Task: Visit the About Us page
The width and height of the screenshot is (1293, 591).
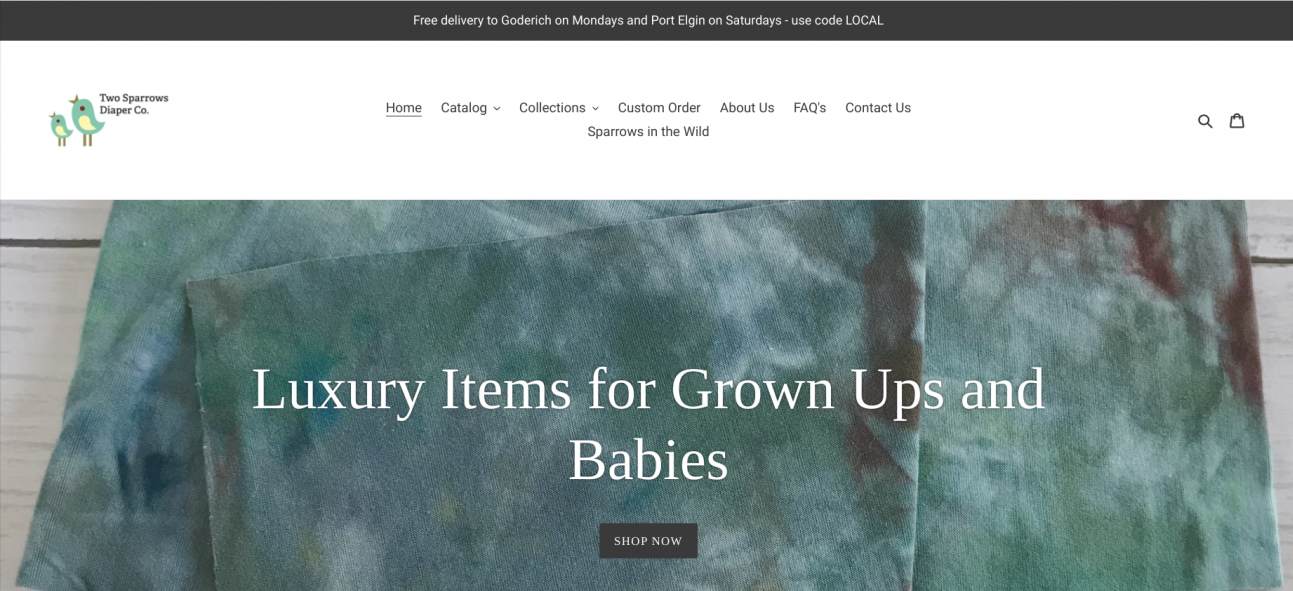Action: (747, 108)
